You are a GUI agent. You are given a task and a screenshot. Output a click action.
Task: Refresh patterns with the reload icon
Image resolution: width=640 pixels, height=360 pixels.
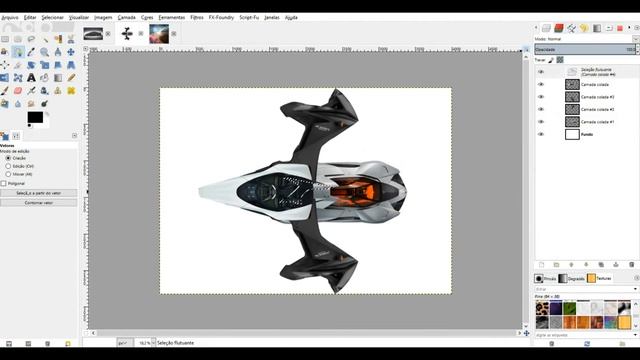click(587, 344)
